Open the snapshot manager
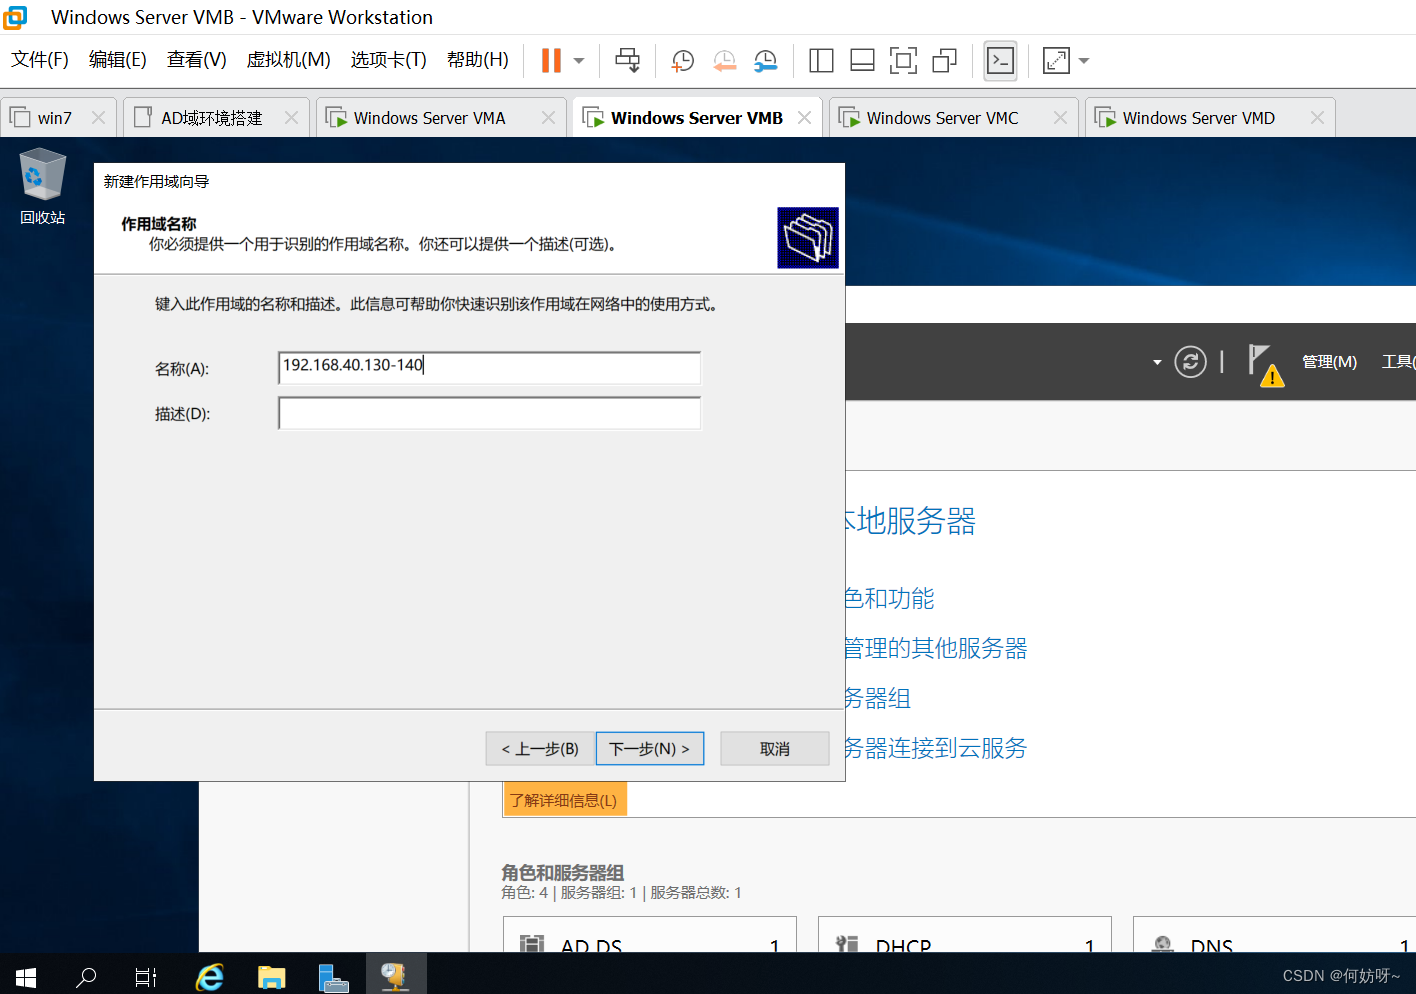This screenshot has width=1416, height=994. click(766, 61)
